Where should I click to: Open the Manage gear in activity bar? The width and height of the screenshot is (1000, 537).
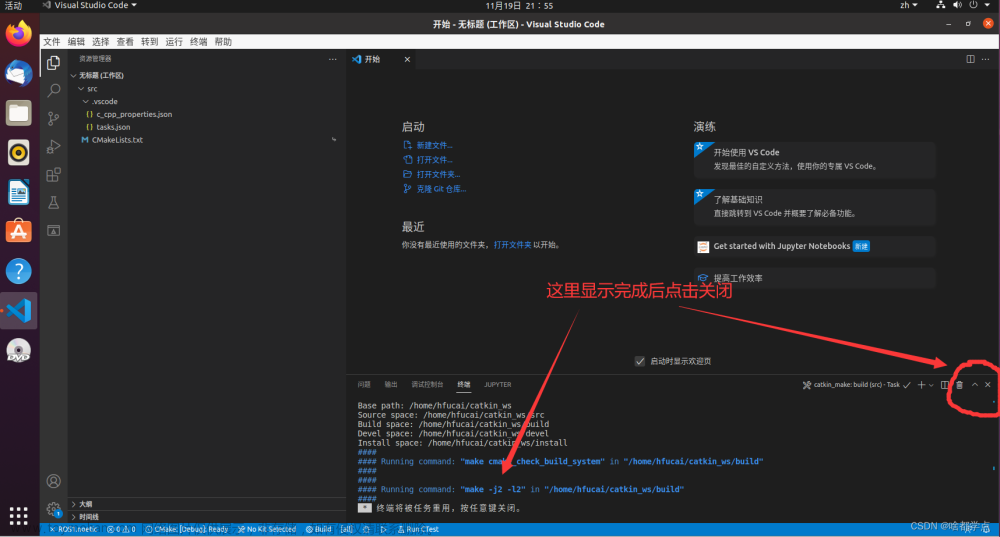54,509
